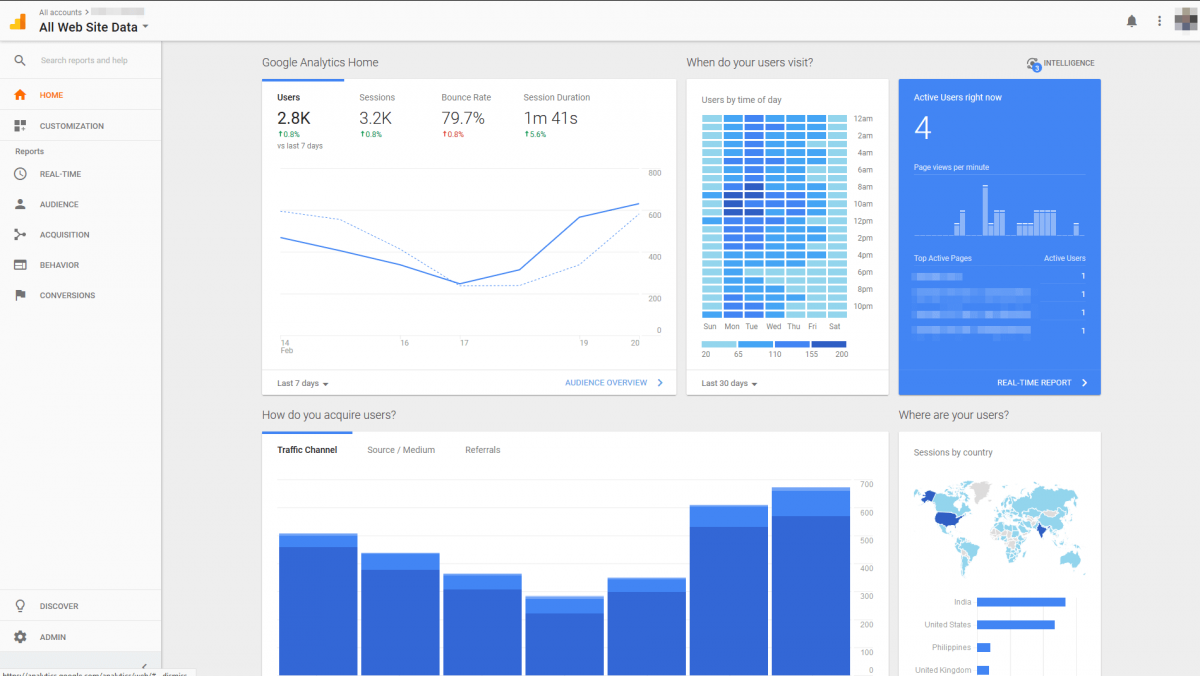Click the Intelligence icon
The image size is (1200, 676).
tap(1033, 64)
